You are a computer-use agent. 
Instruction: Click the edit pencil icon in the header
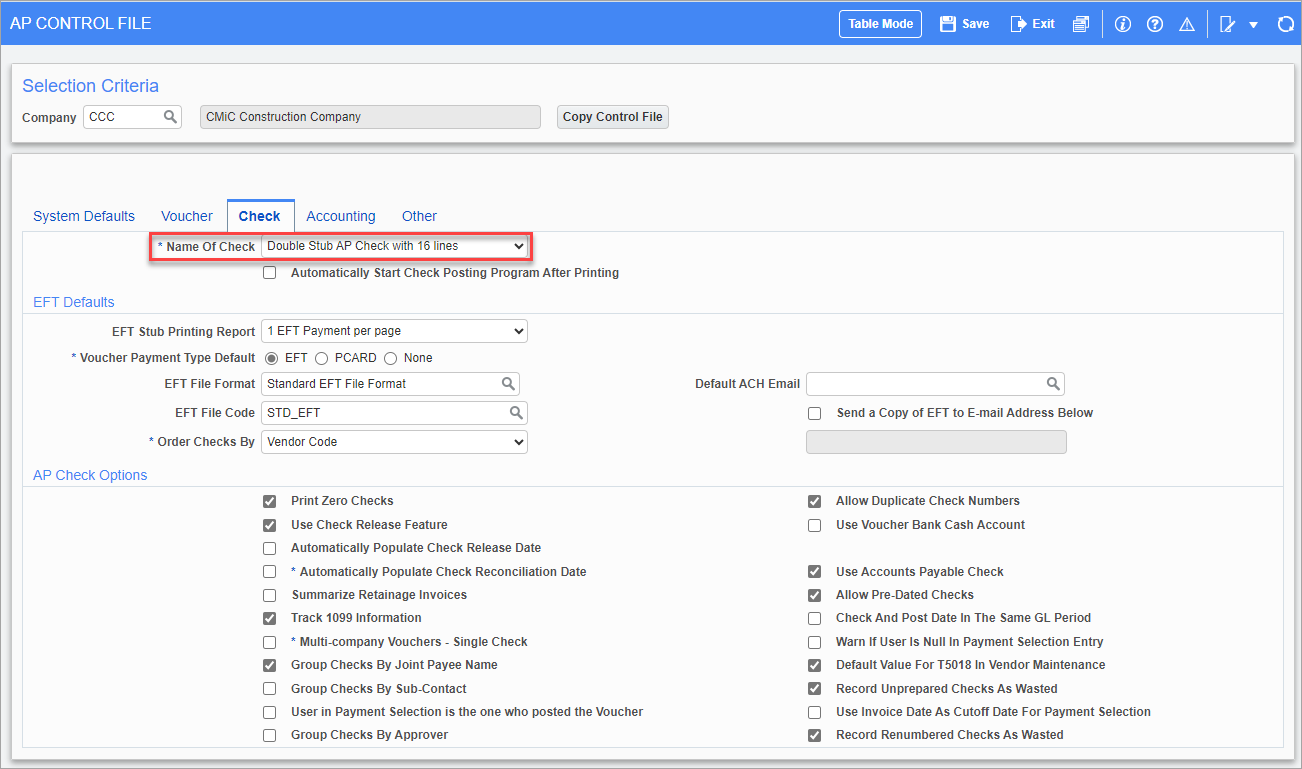click(x=1229, y=23)
